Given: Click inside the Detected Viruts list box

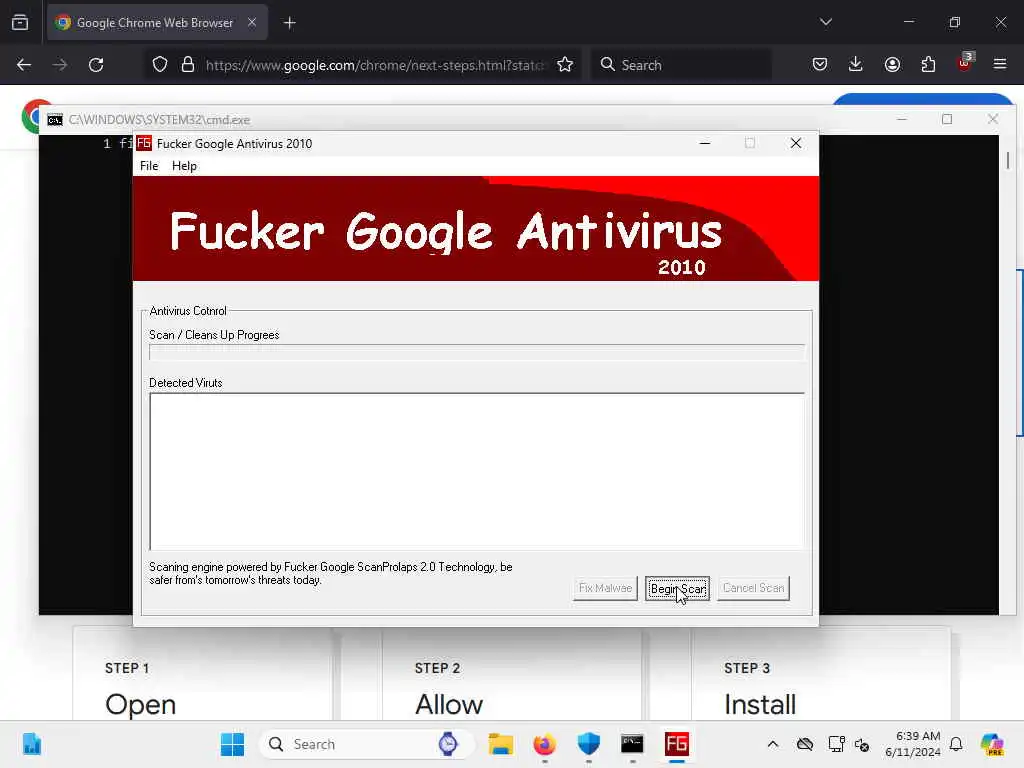Looking at the screenshot, I should tap(477, 472).
